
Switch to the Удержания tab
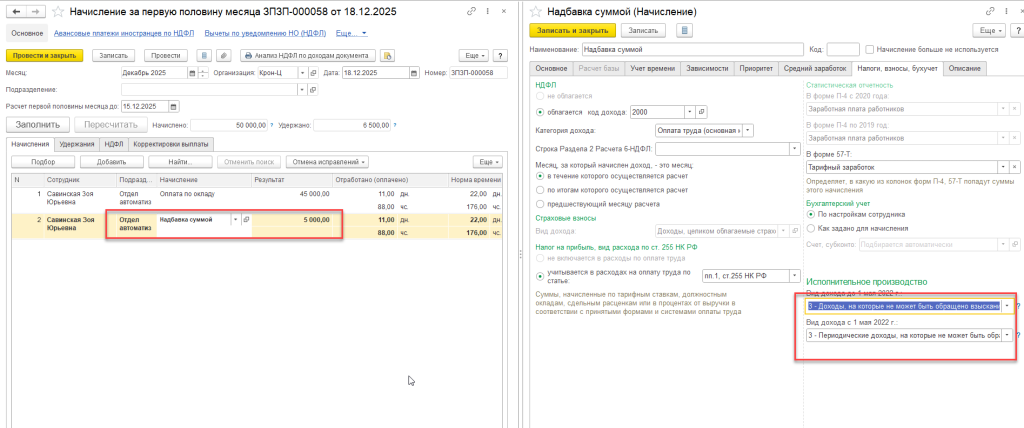click(x=76, y=144)
